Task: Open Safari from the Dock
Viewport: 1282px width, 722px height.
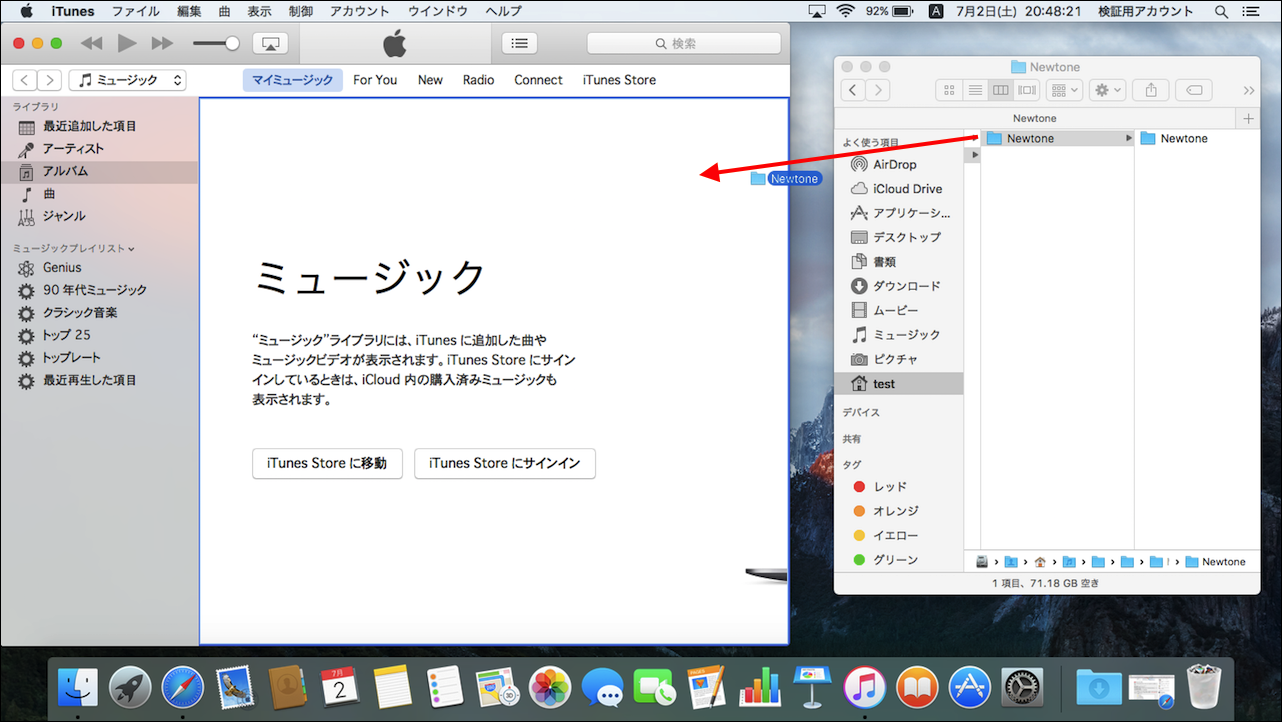Action: tap(182, 687)
